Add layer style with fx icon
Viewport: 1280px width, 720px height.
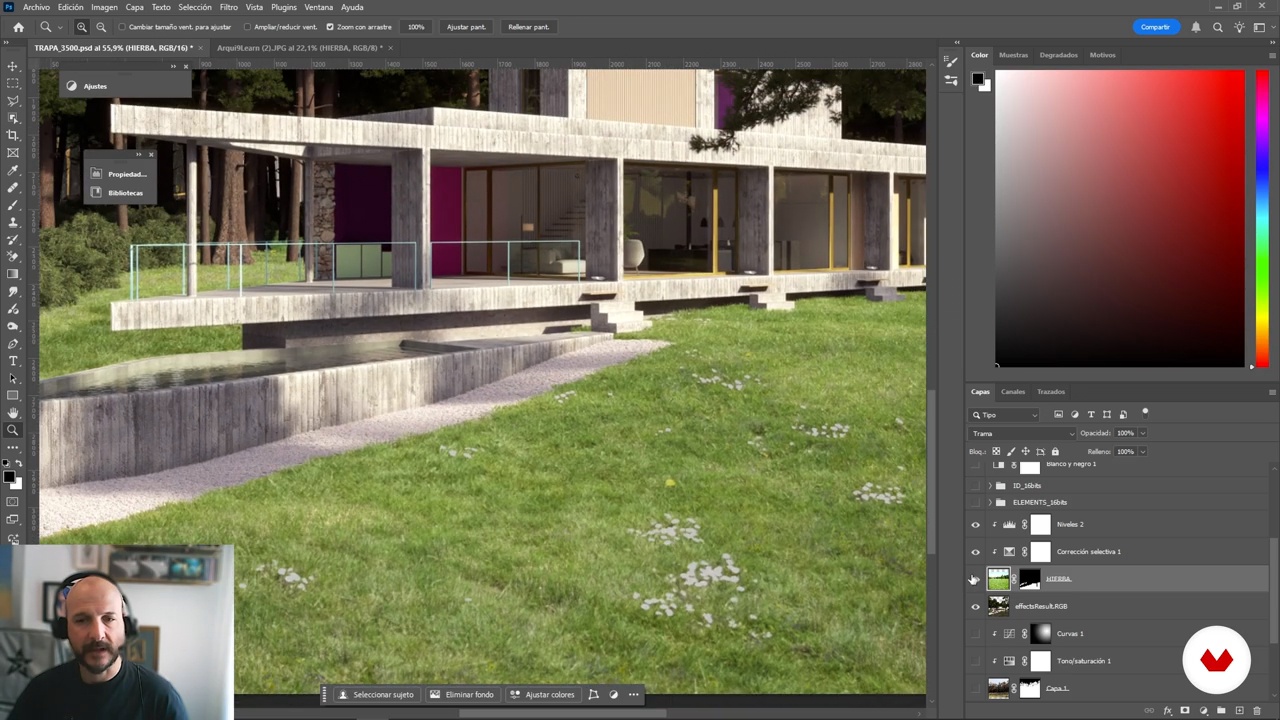1167,711
